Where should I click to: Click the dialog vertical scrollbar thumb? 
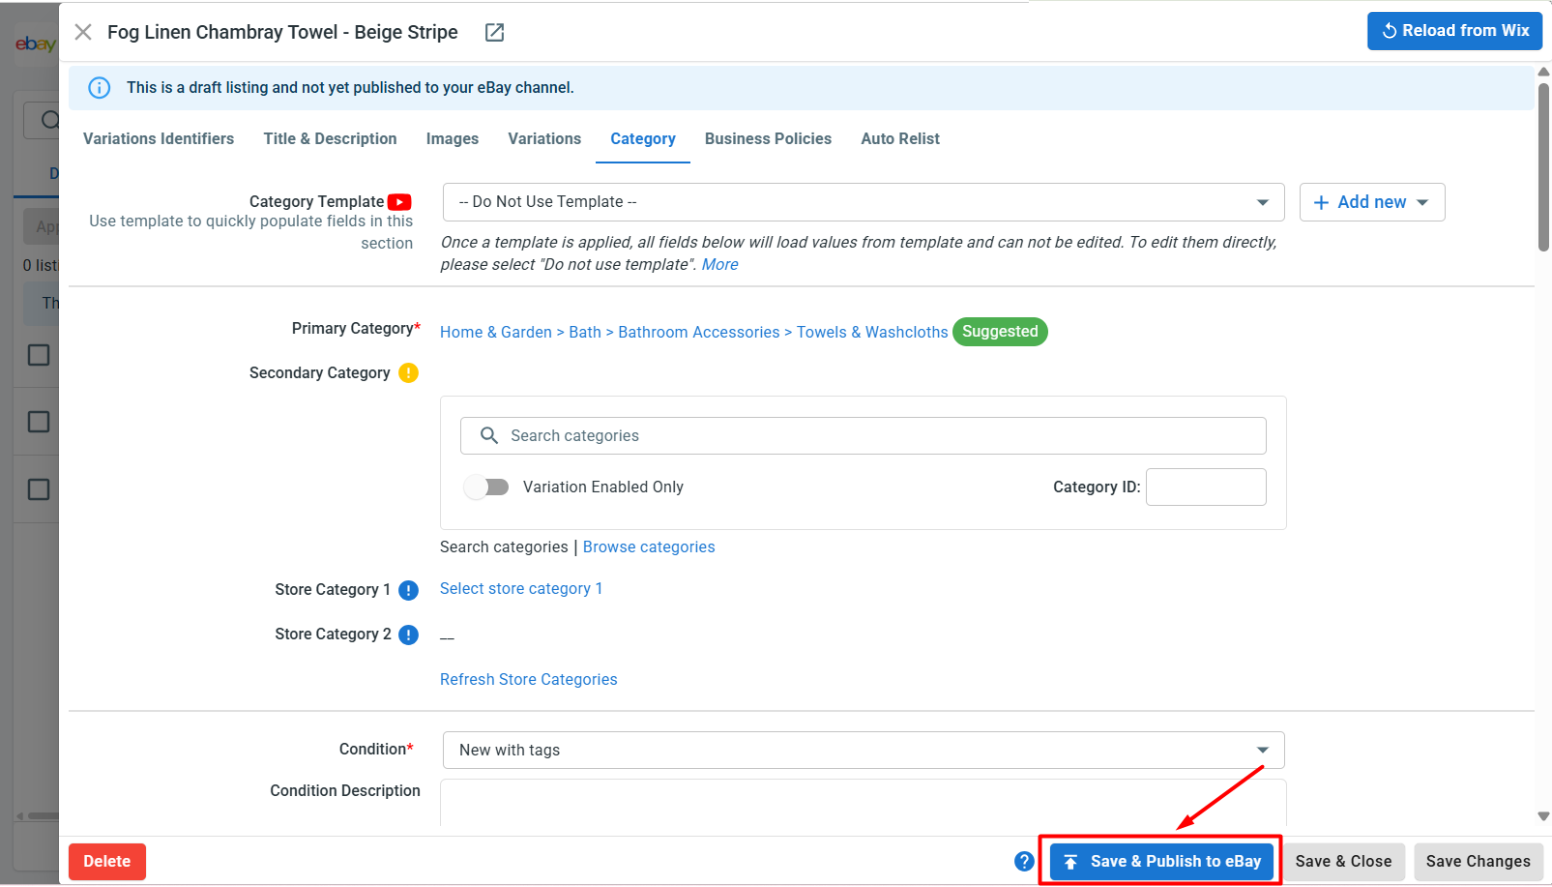click(x=1544, y=167)
